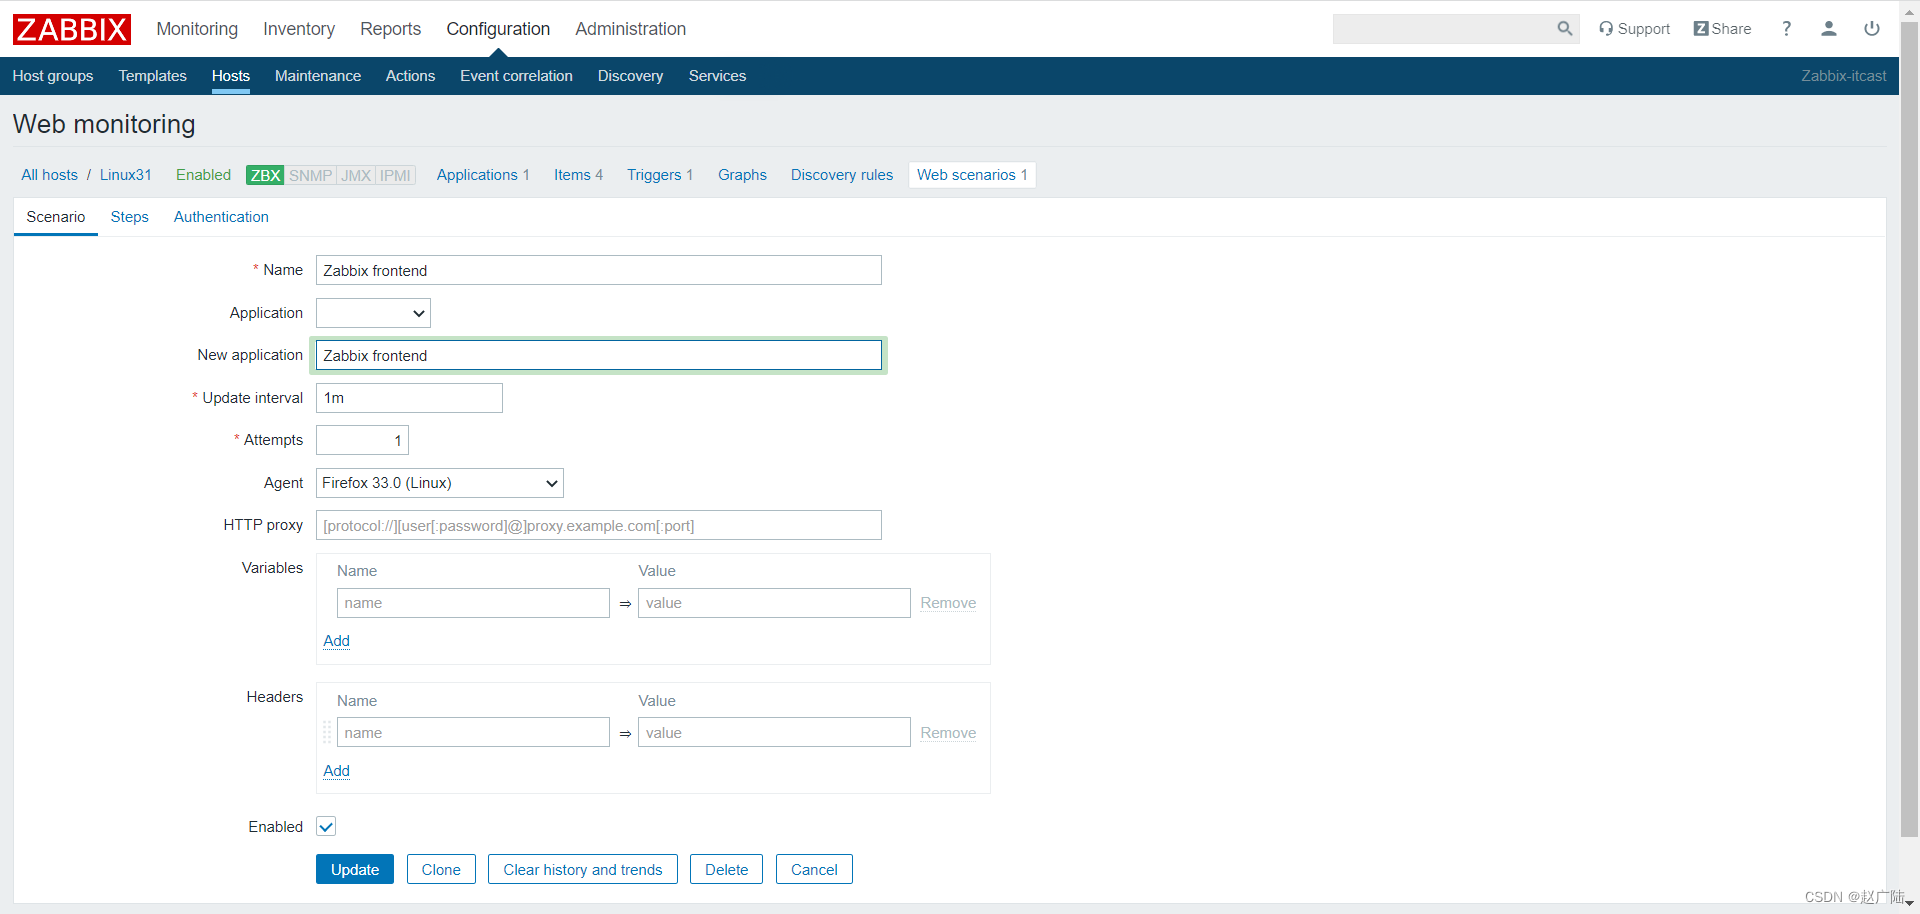
Task: Open the Configuration menu
Action: click(498, 29)
